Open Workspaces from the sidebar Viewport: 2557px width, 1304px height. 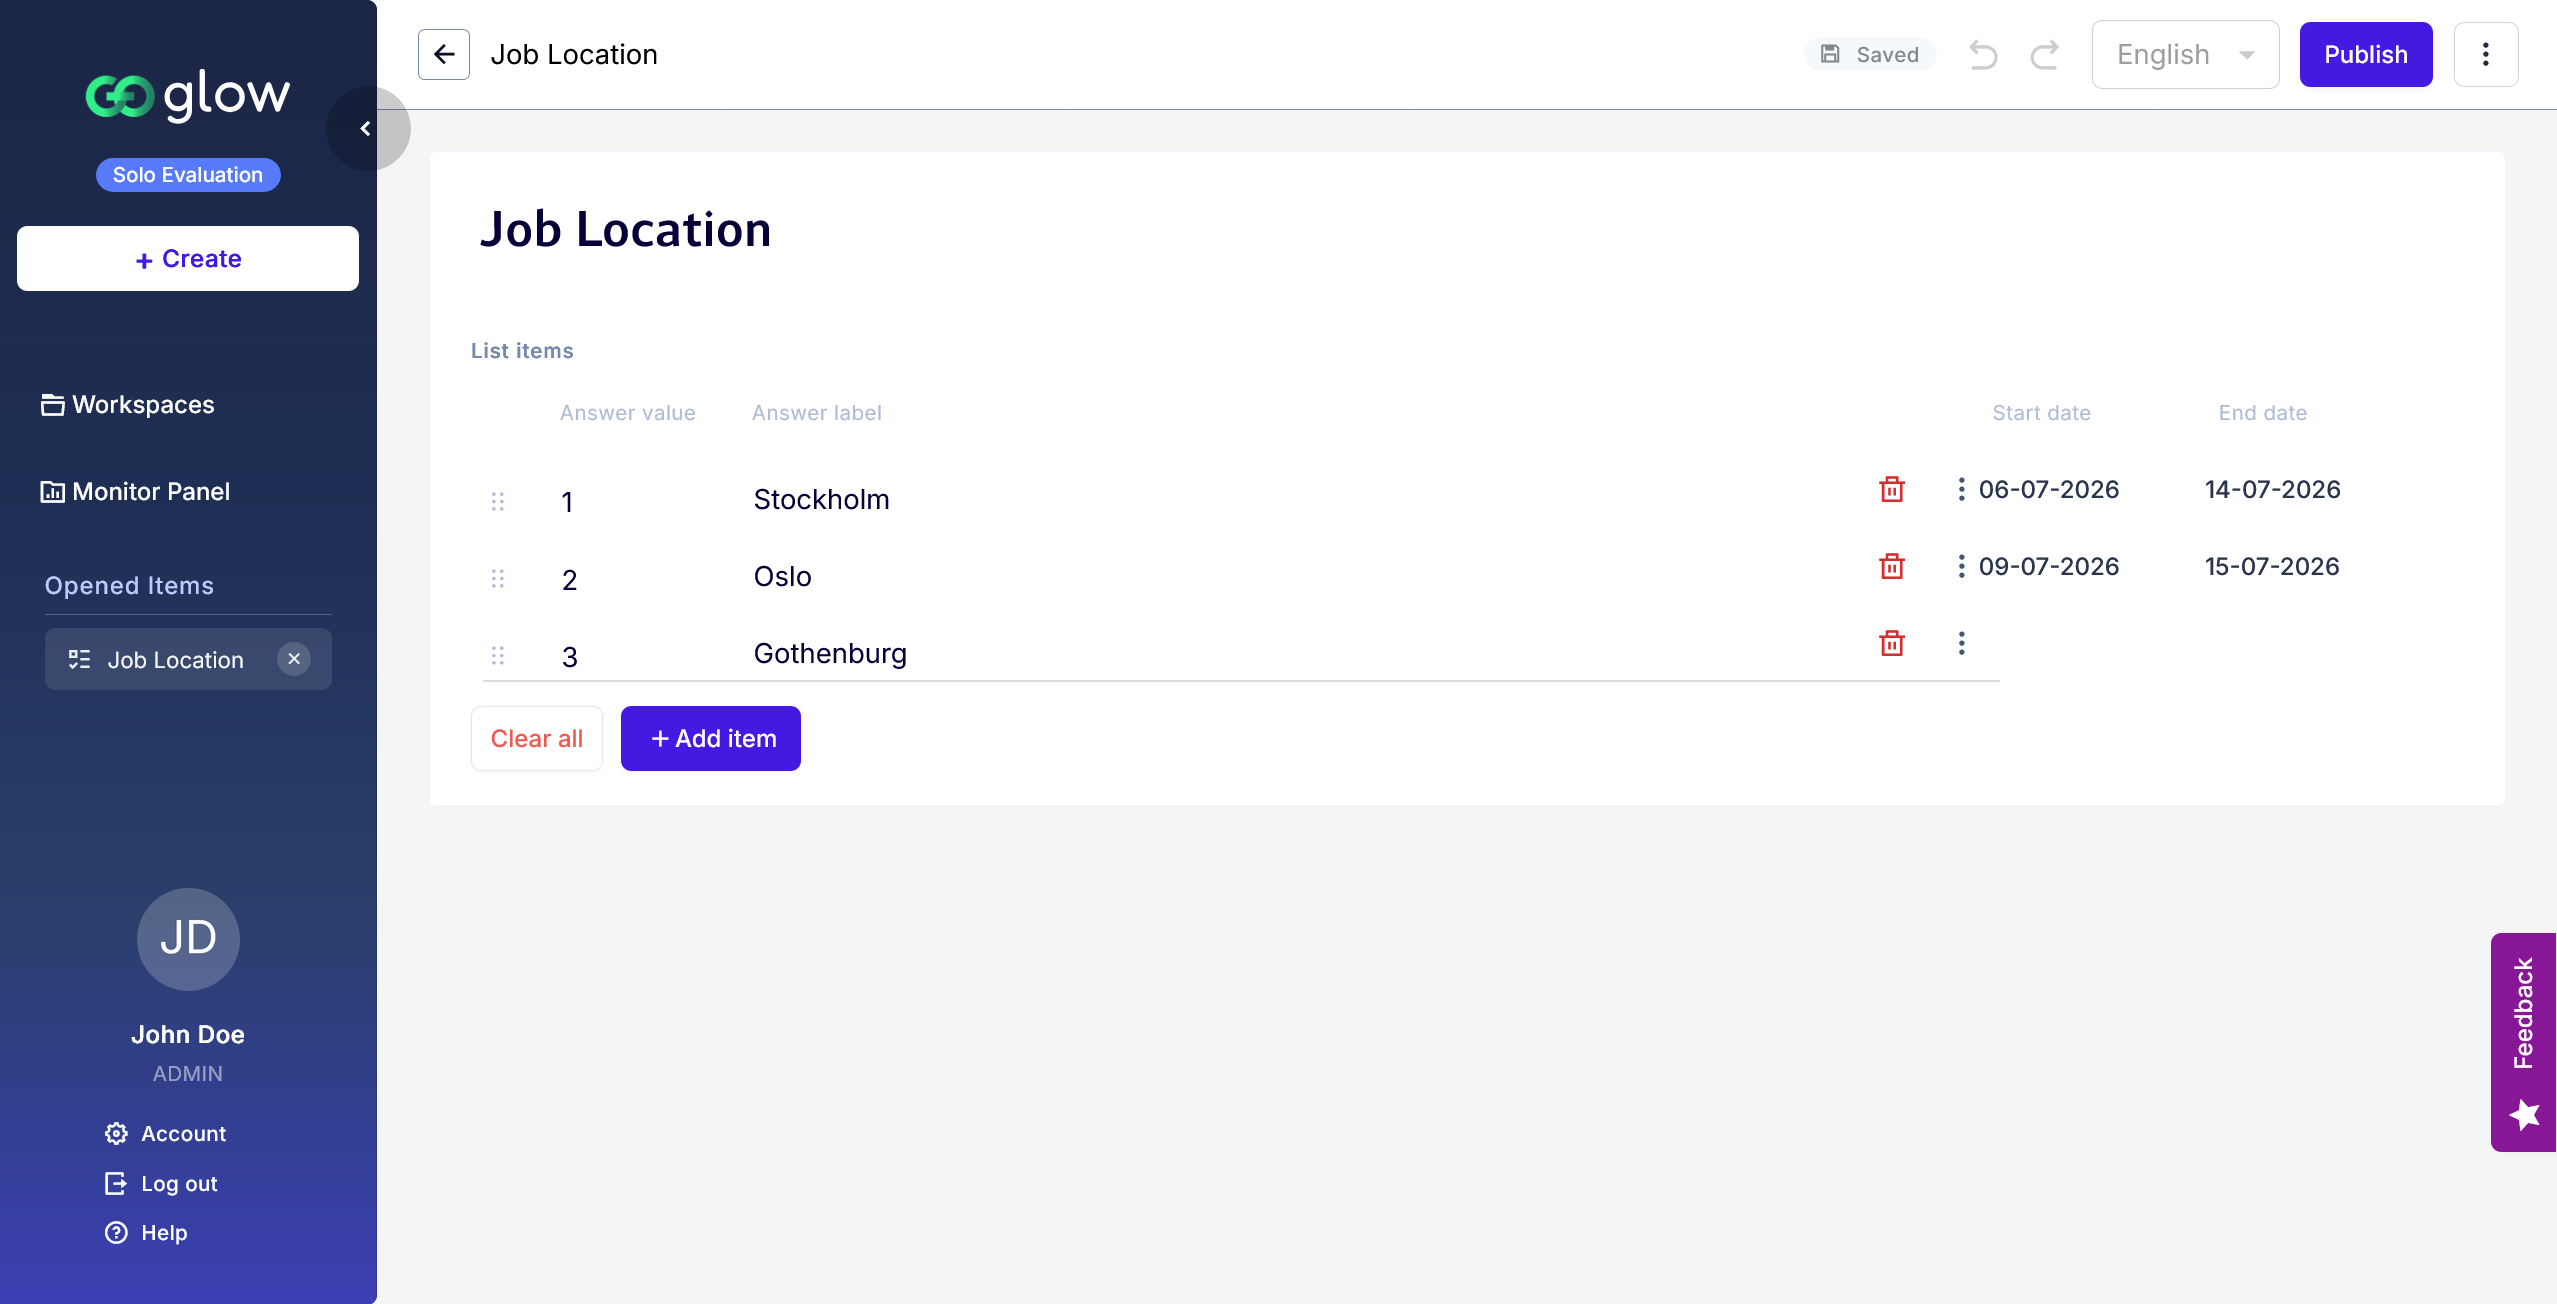pos(128,405)
